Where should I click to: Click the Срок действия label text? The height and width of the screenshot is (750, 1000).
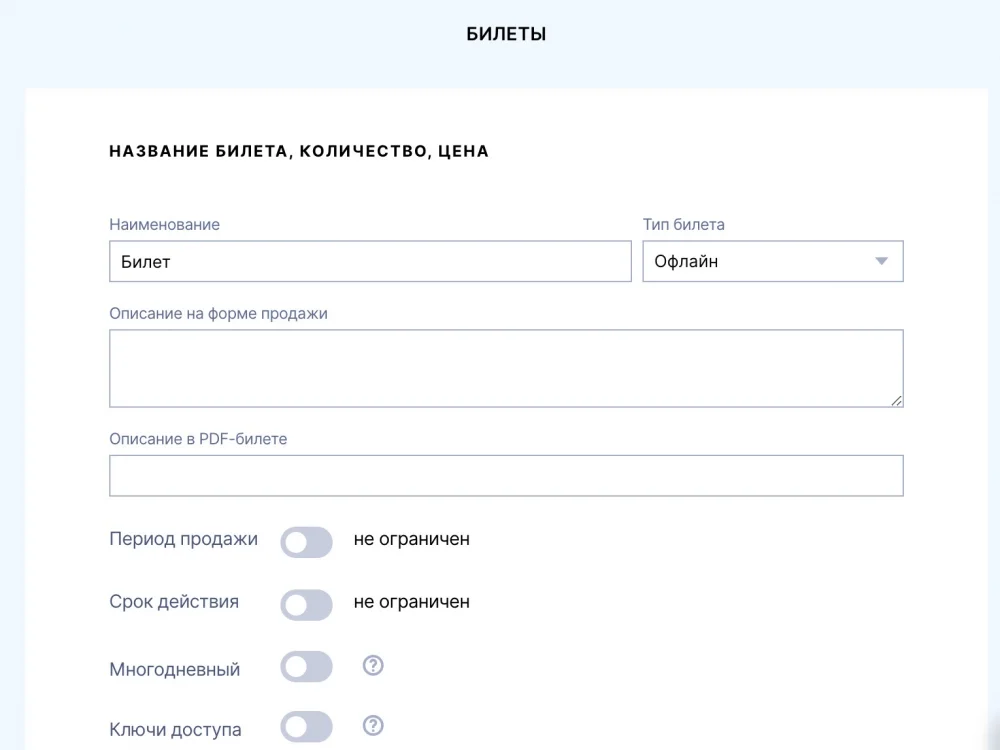coord(174,602)
